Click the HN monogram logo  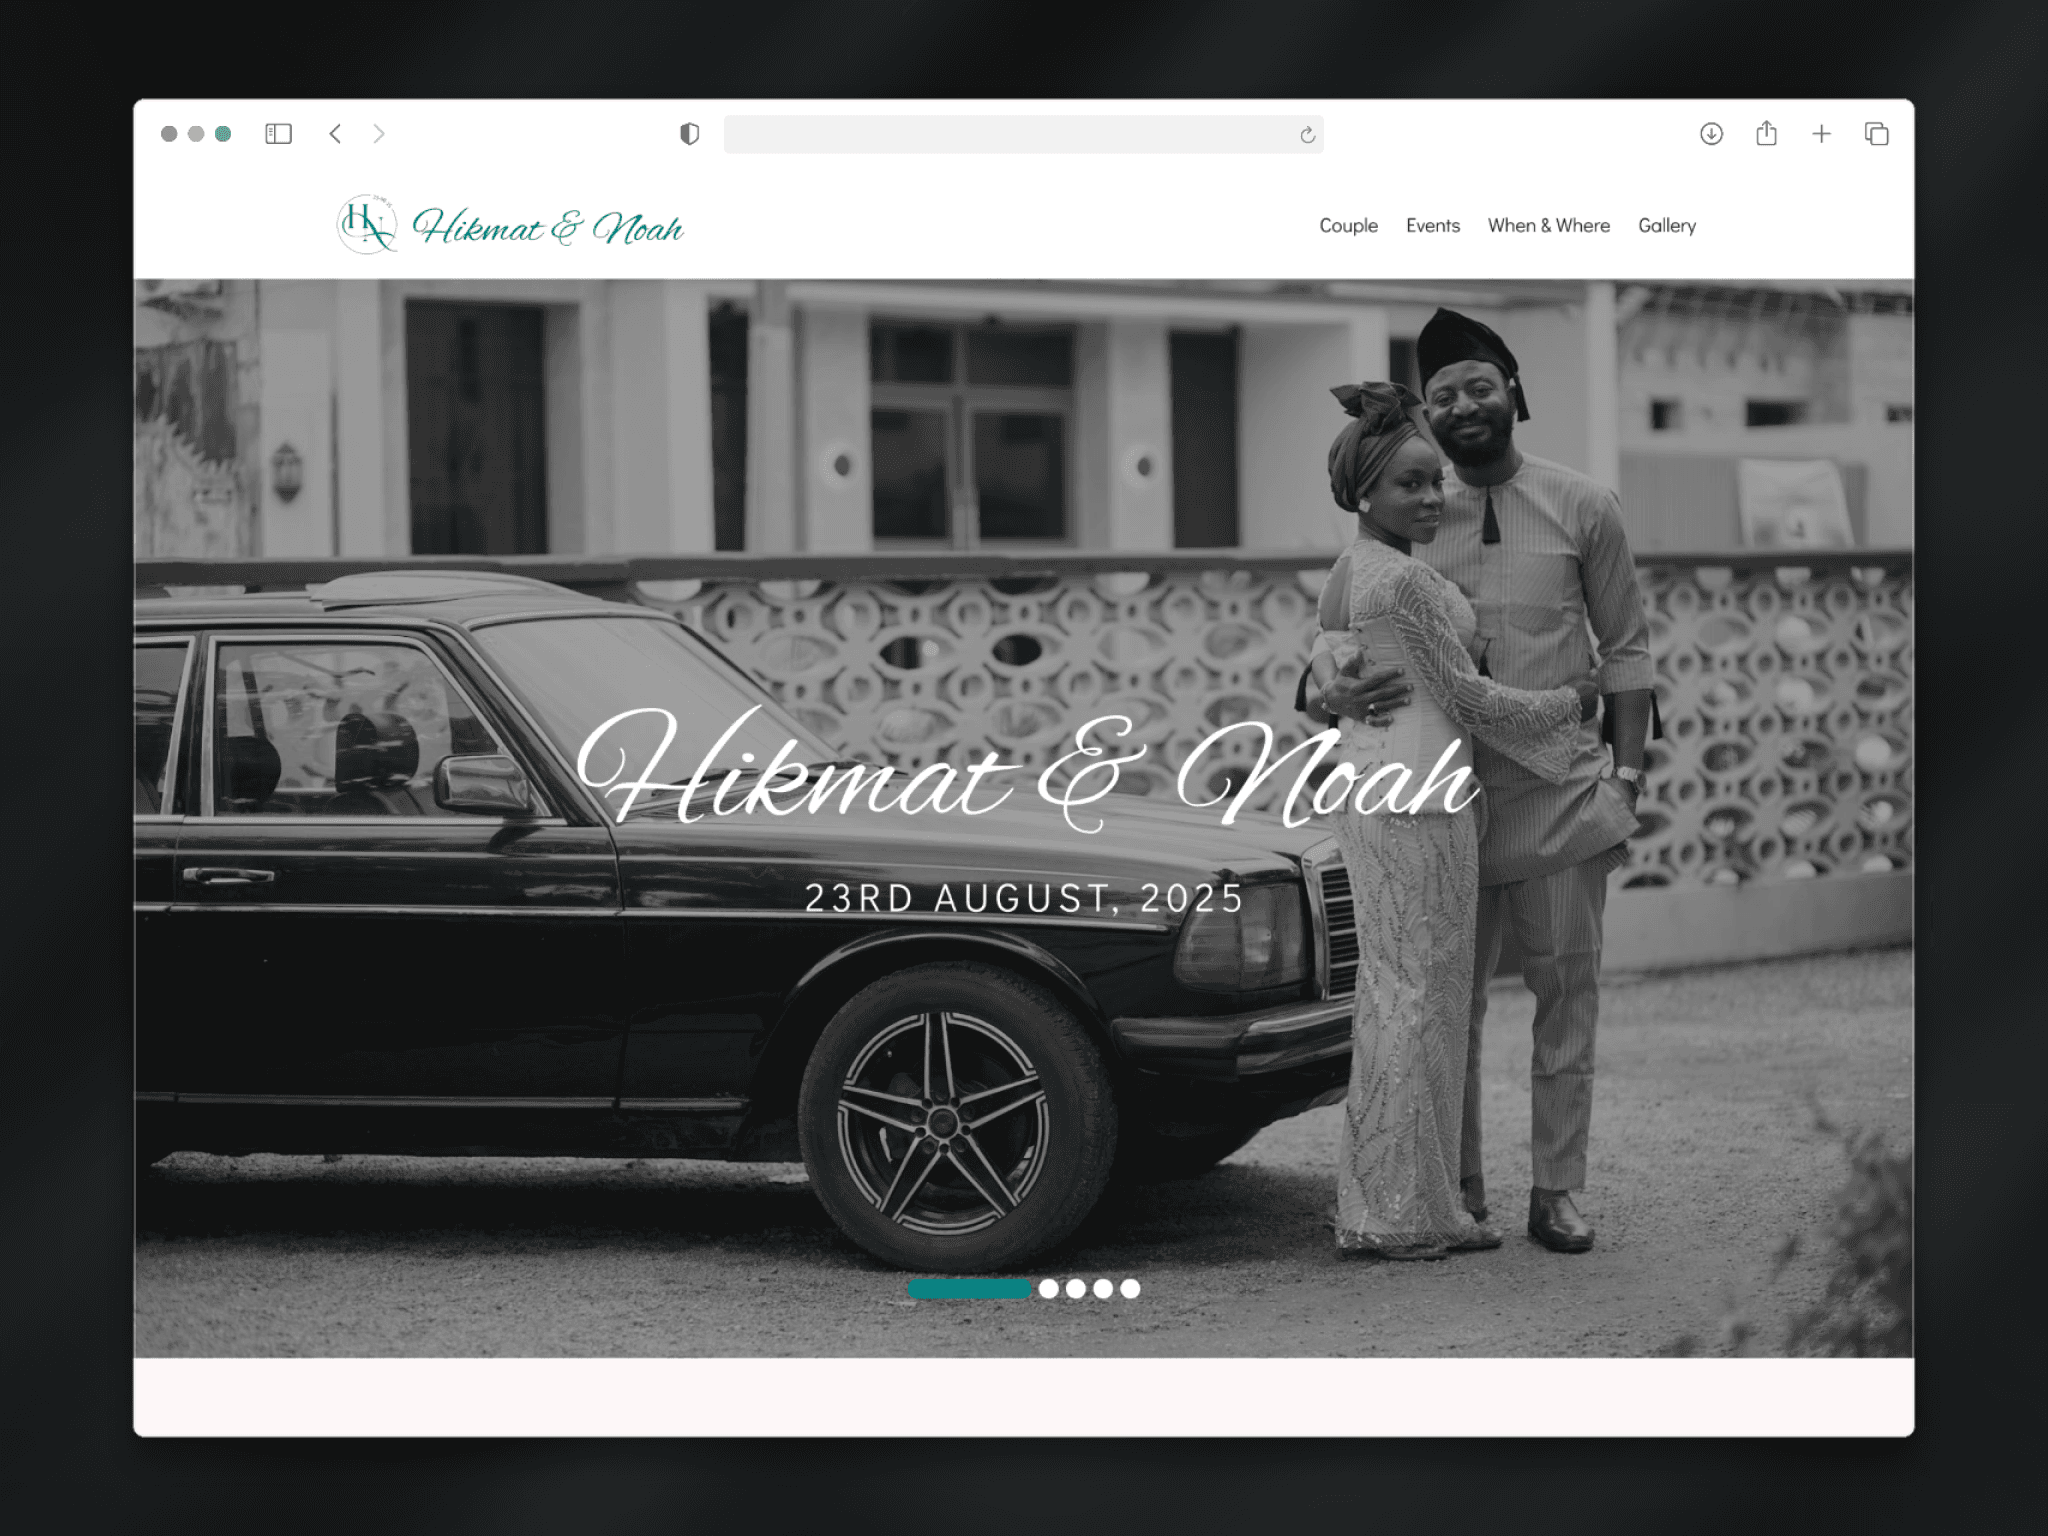coord(367,225)
